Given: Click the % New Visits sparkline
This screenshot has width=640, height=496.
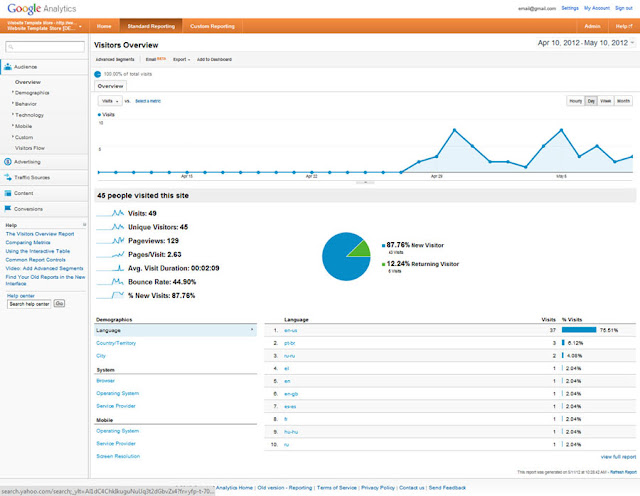Looking at the screenshot, I should coord(111,296).
